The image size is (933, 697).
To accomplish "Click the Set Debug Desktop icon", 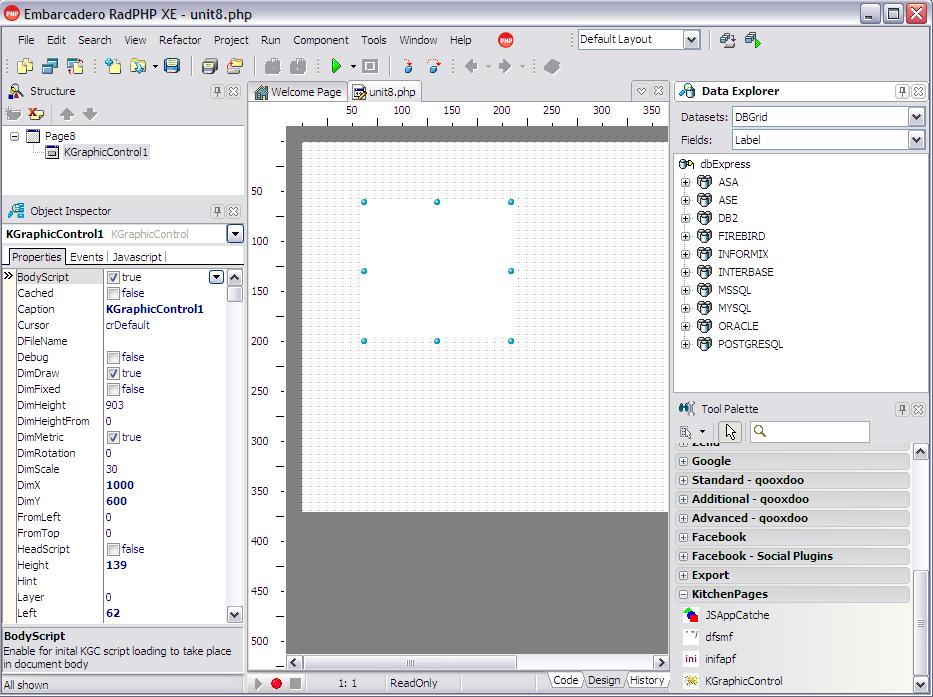I will pos(753,40).
